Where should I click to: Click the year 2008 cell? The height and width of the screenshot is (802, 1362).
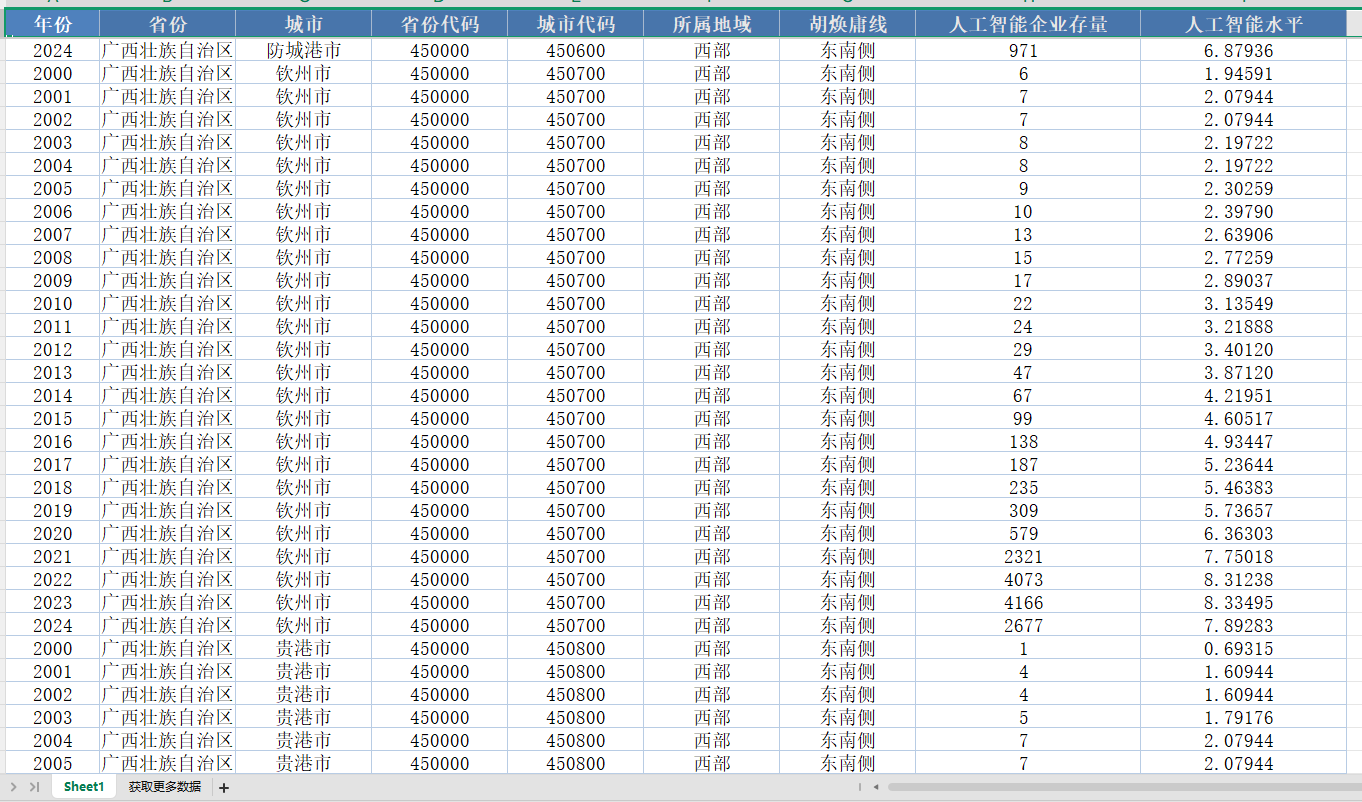tap(52, 257)
